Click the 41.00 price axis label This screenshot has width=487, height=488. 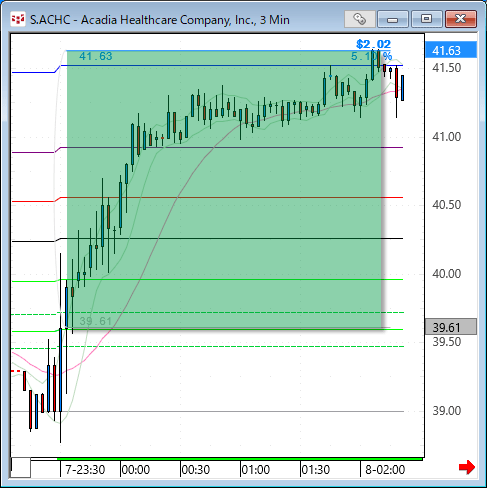click(447, 137)
